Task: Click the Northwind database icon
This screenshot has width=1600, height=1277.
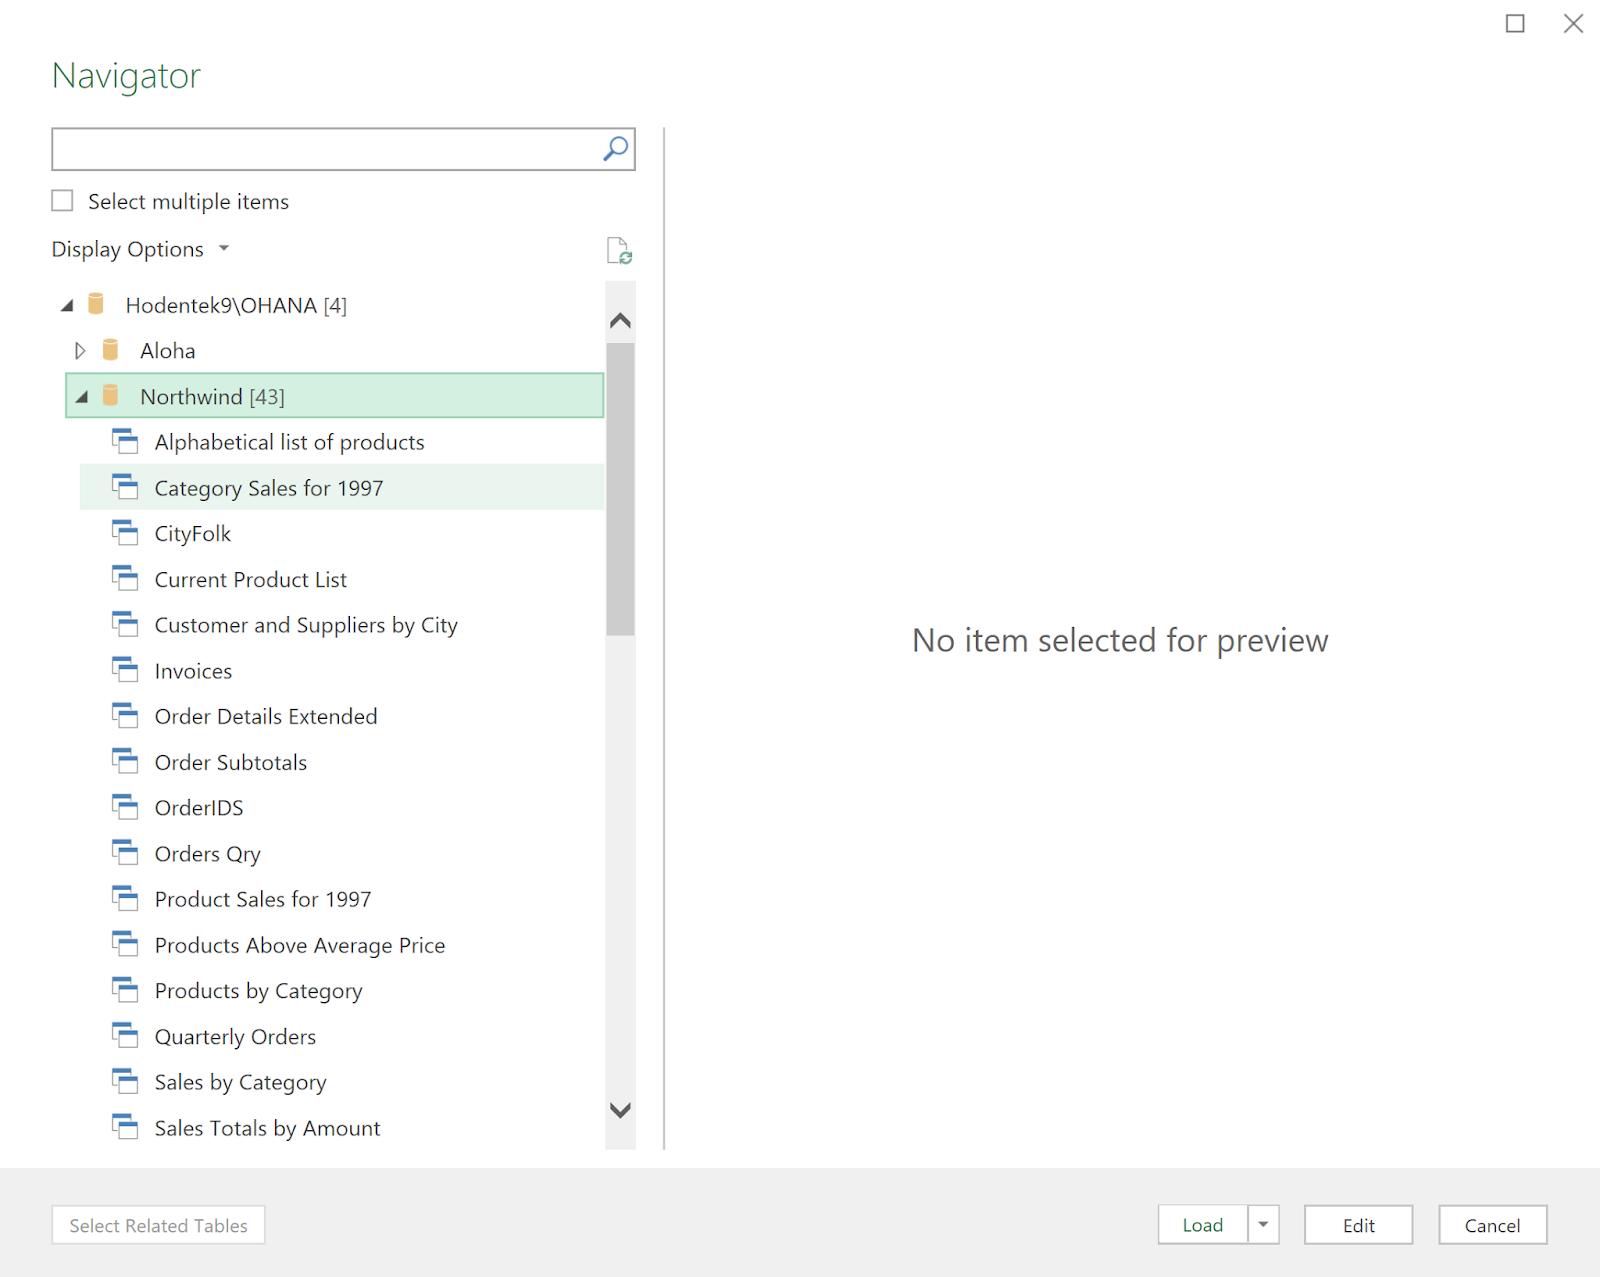Action: [x=113, y=395]
